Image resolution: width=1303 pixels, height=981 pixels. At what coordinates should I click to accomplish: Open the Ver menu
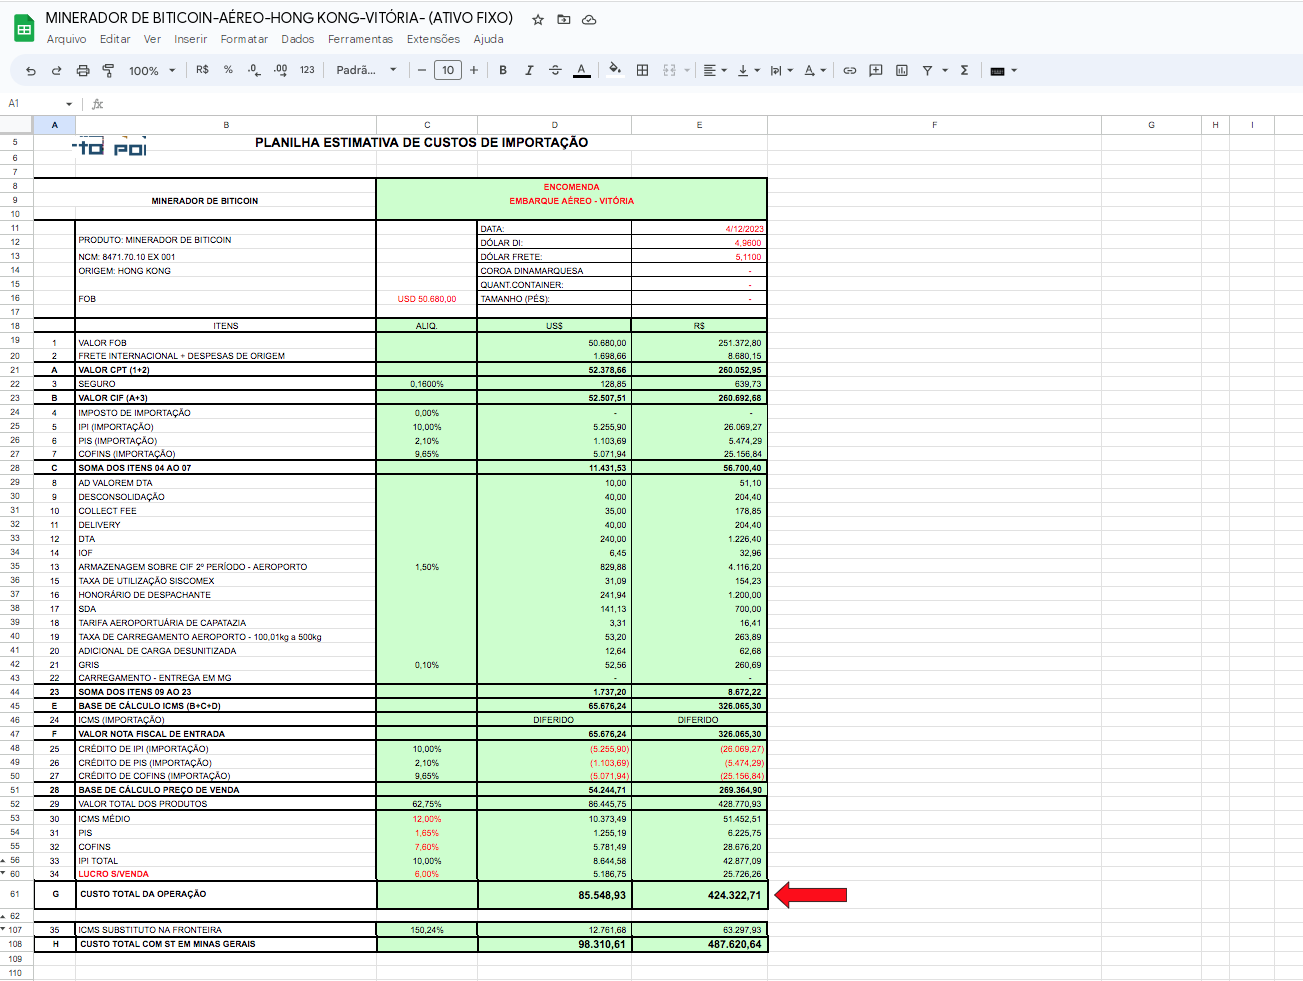coord(152,39)
